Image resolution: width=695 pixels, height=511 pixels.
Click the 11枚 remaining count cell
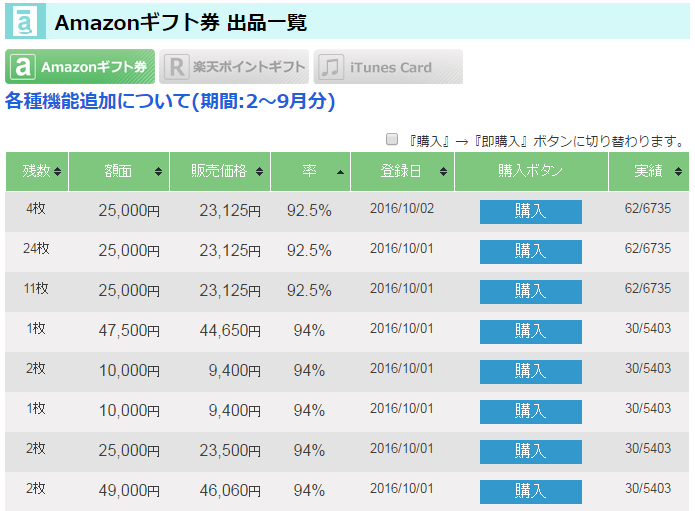[x=36, y=289]
